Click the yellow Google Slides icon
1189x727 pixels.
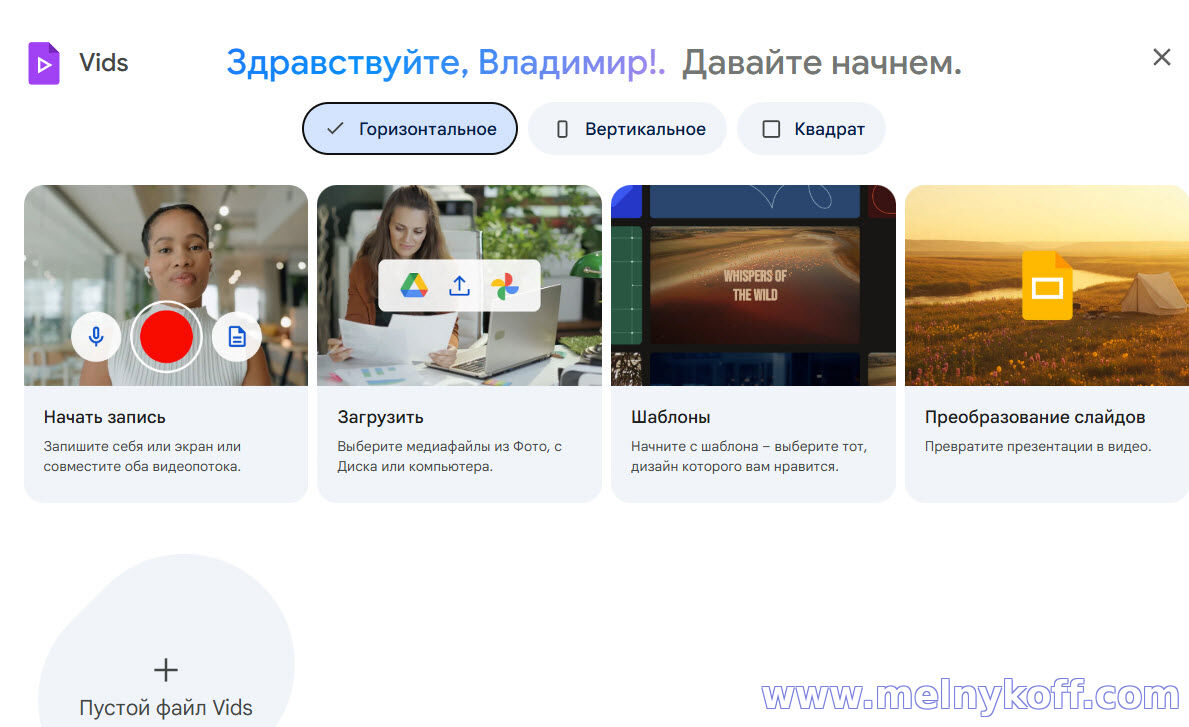[1046, 286]
